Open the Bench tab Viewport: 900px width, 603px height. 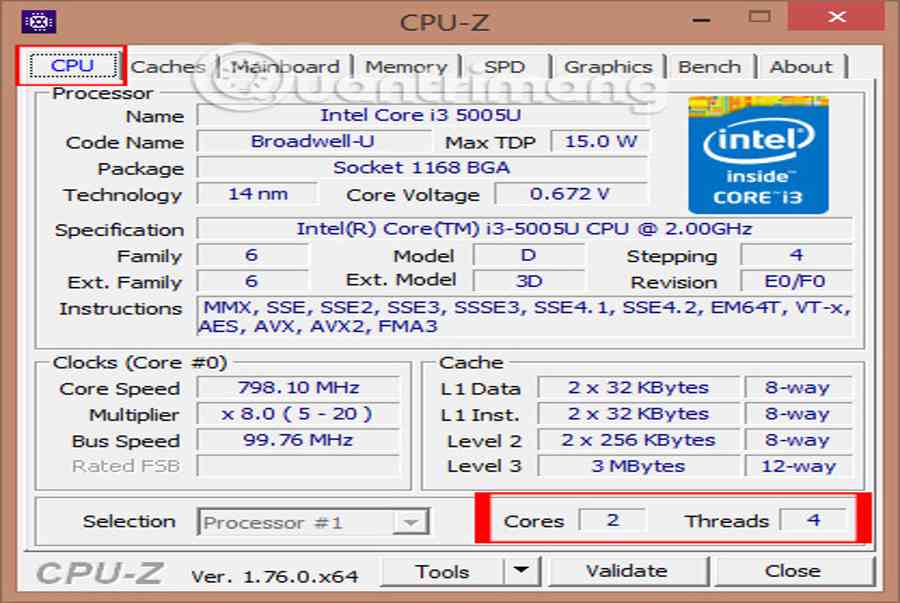[709, 67]
